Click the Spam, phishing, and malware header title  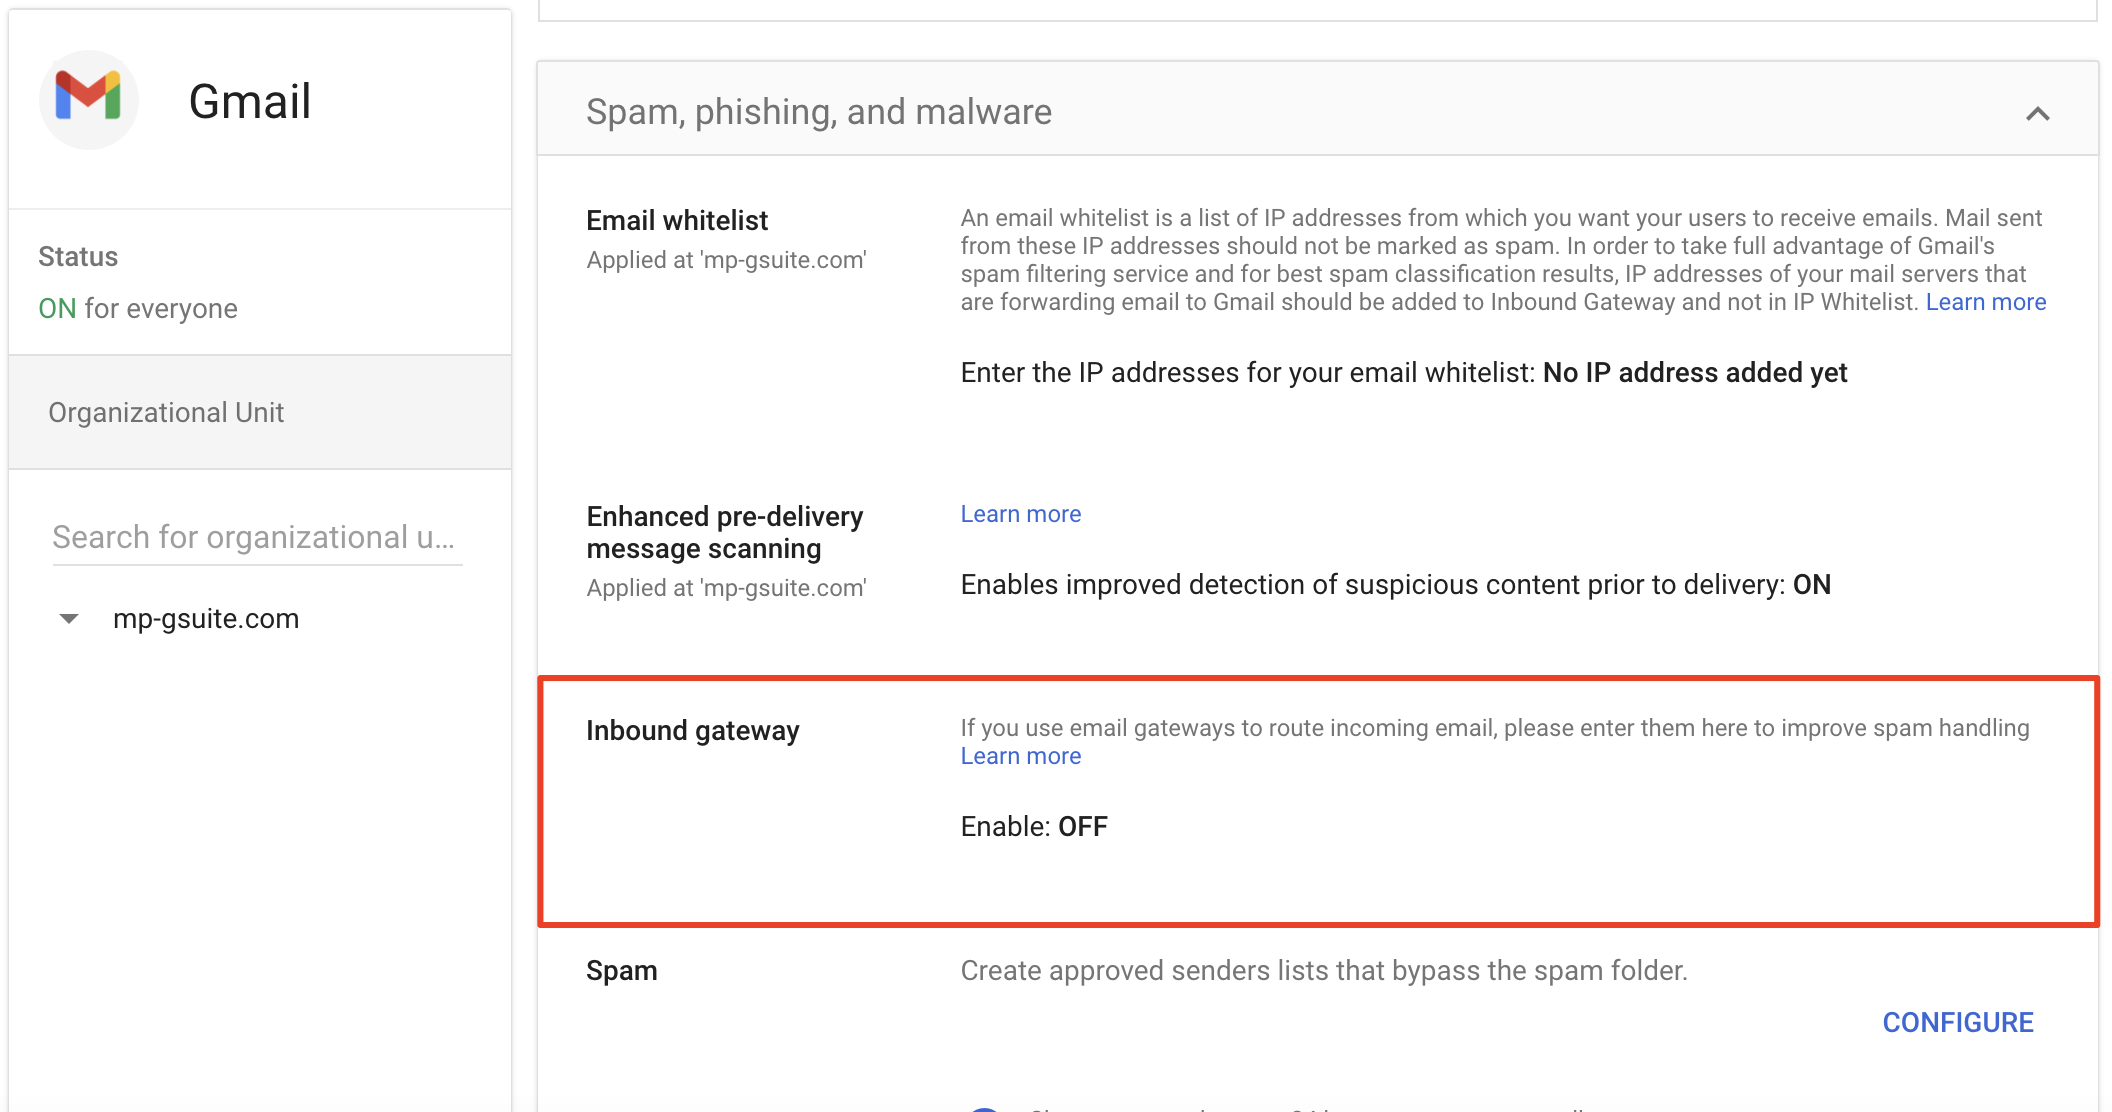[x=818, y=112]
